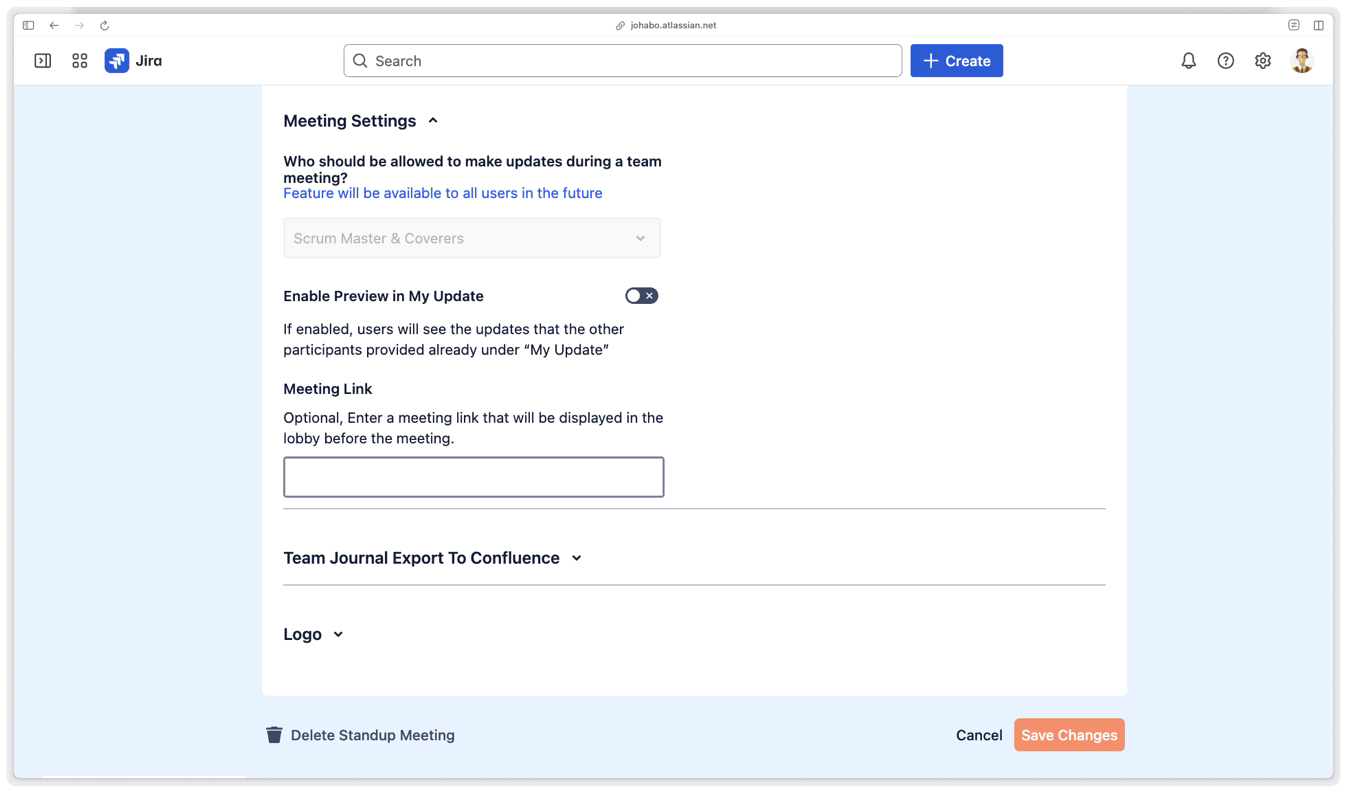Image resolution: width=1347 pixels, height=792 pixels.
Task: Enable Preview in My Update toggle
Action: click(x=641, y=296)
